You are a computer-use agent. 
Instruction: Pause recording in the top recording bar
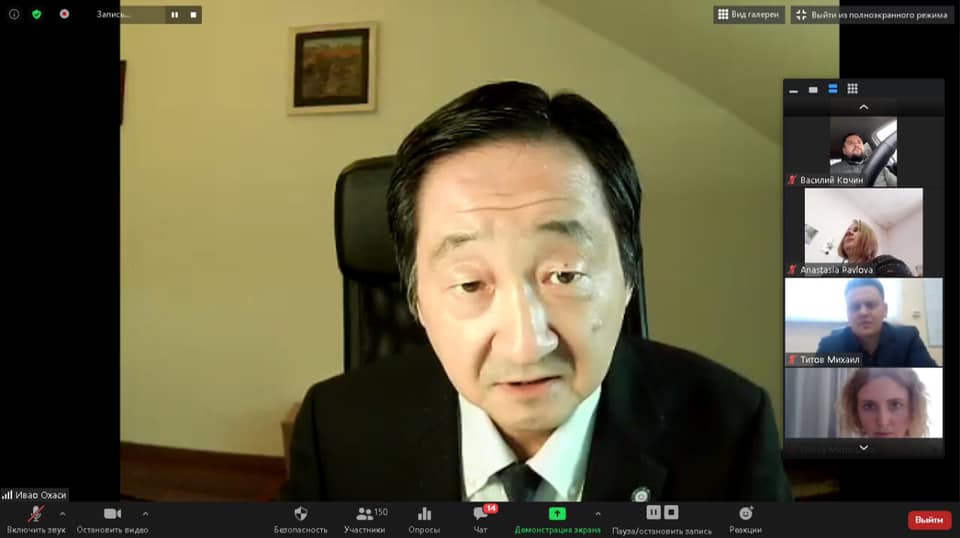(x=175, y=15)
